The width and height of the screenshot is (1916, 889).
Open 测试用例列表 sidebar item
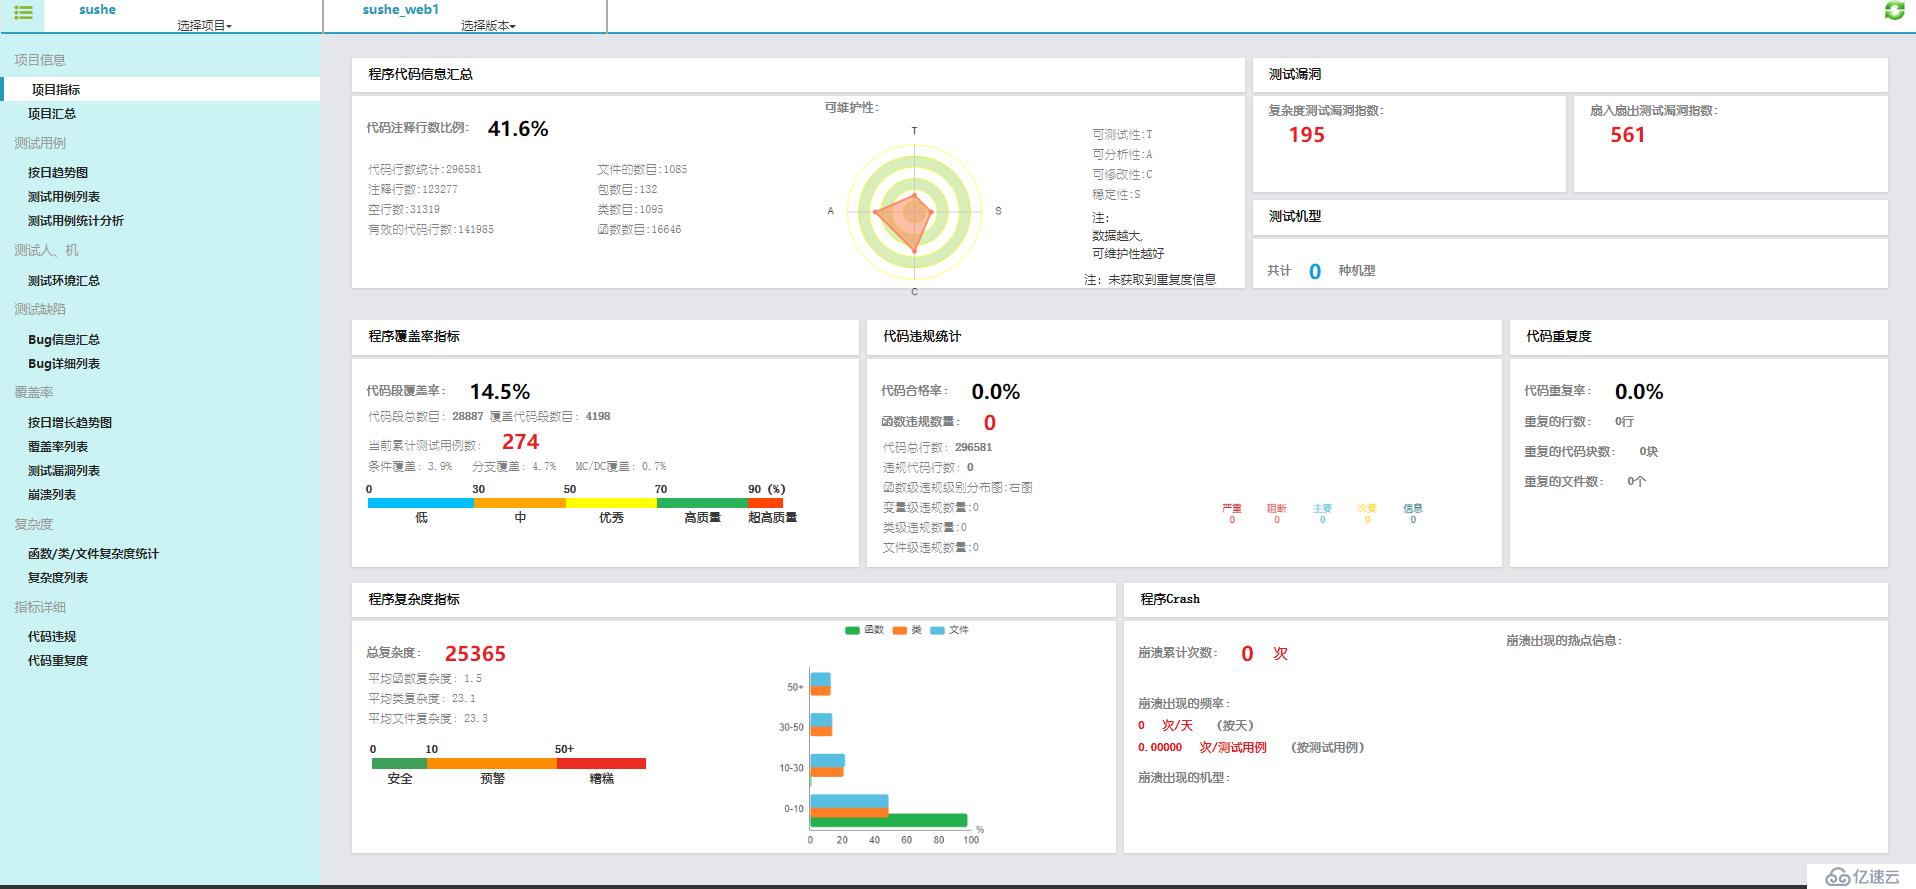64,197
